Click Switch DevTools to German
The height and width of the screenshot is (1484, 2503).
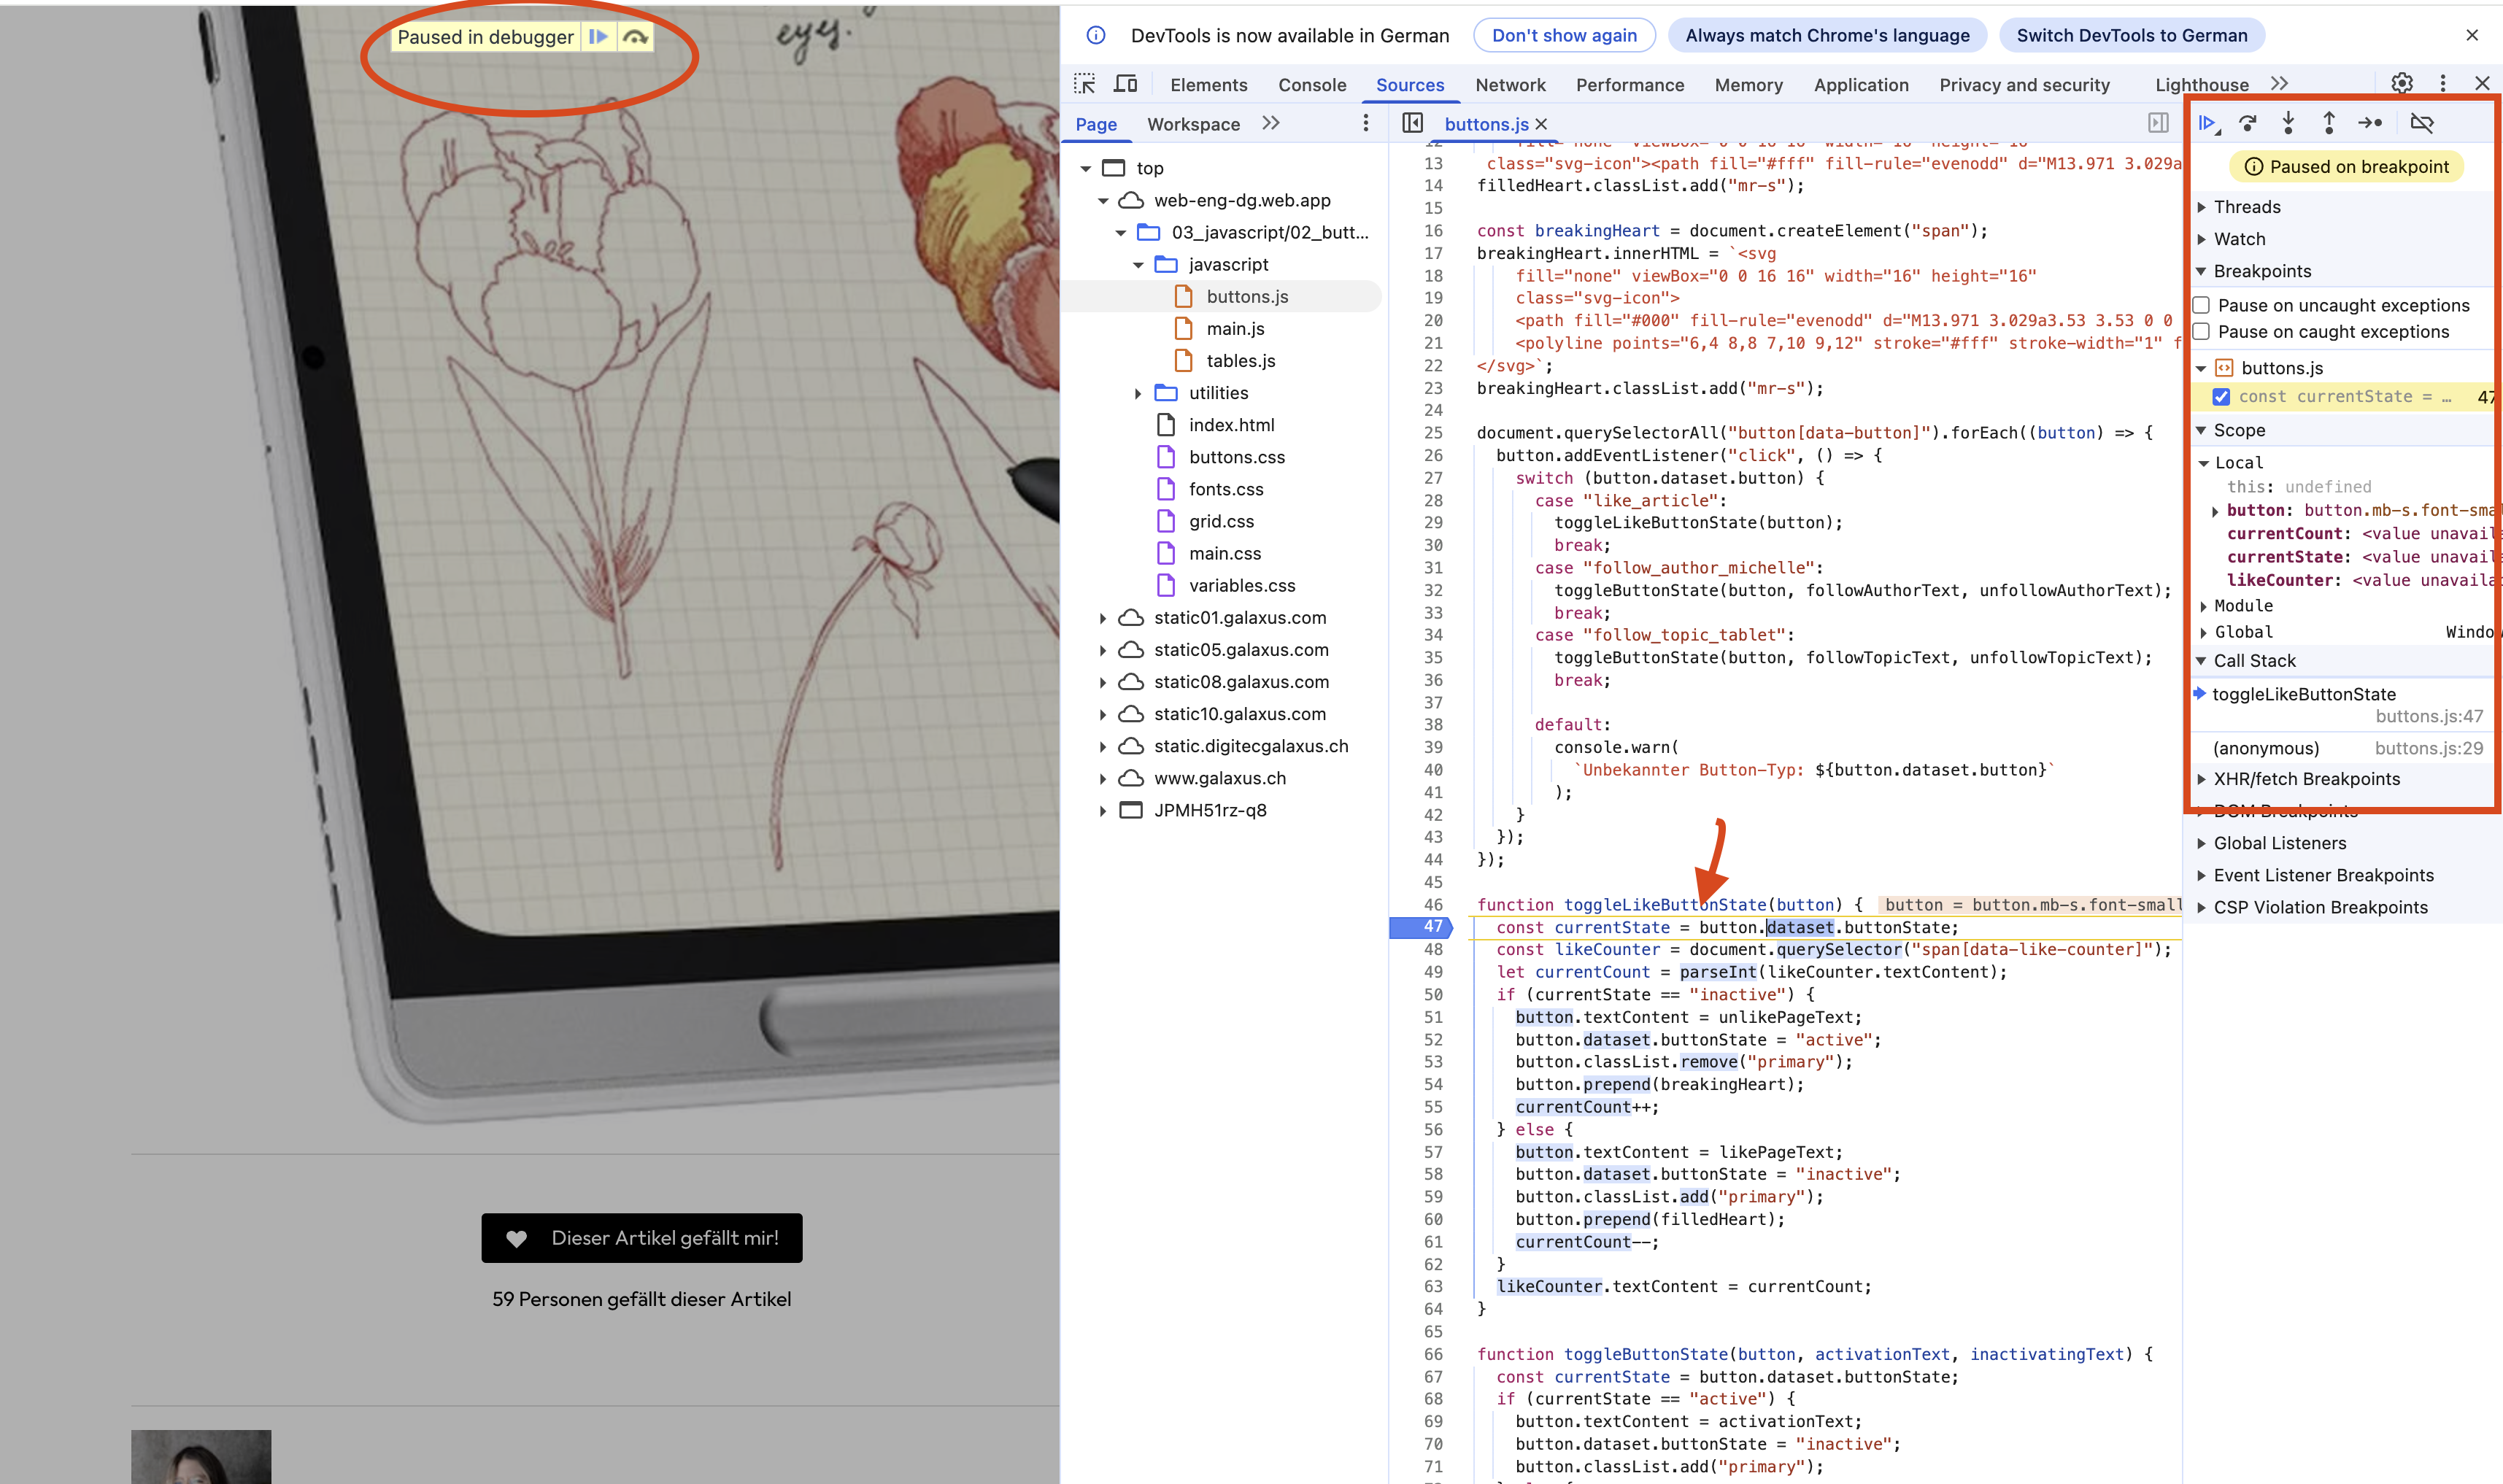pos(2131,36)
